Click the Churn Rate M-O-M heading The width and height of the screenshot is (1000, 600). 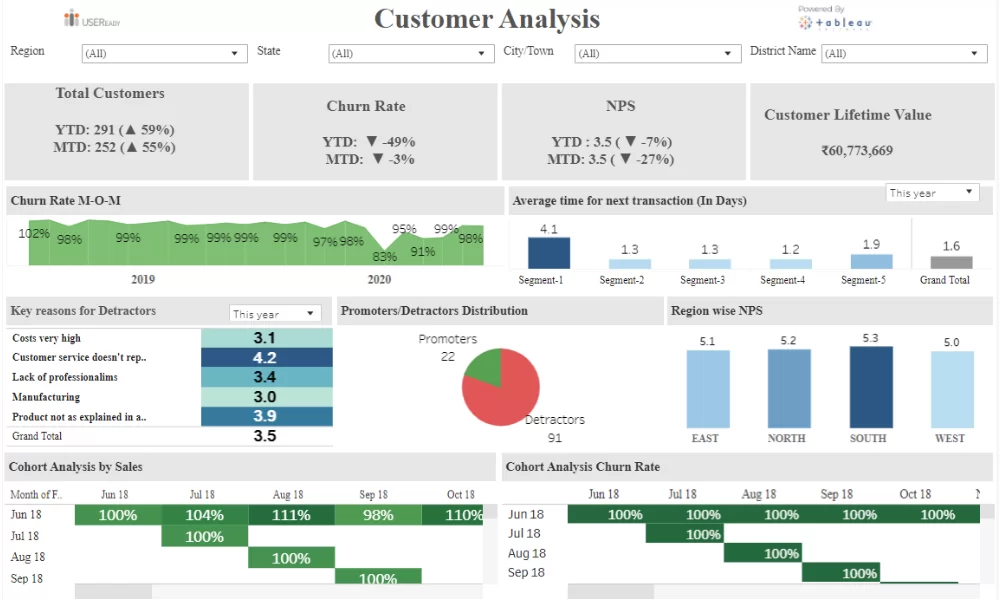tap(66, 200)
